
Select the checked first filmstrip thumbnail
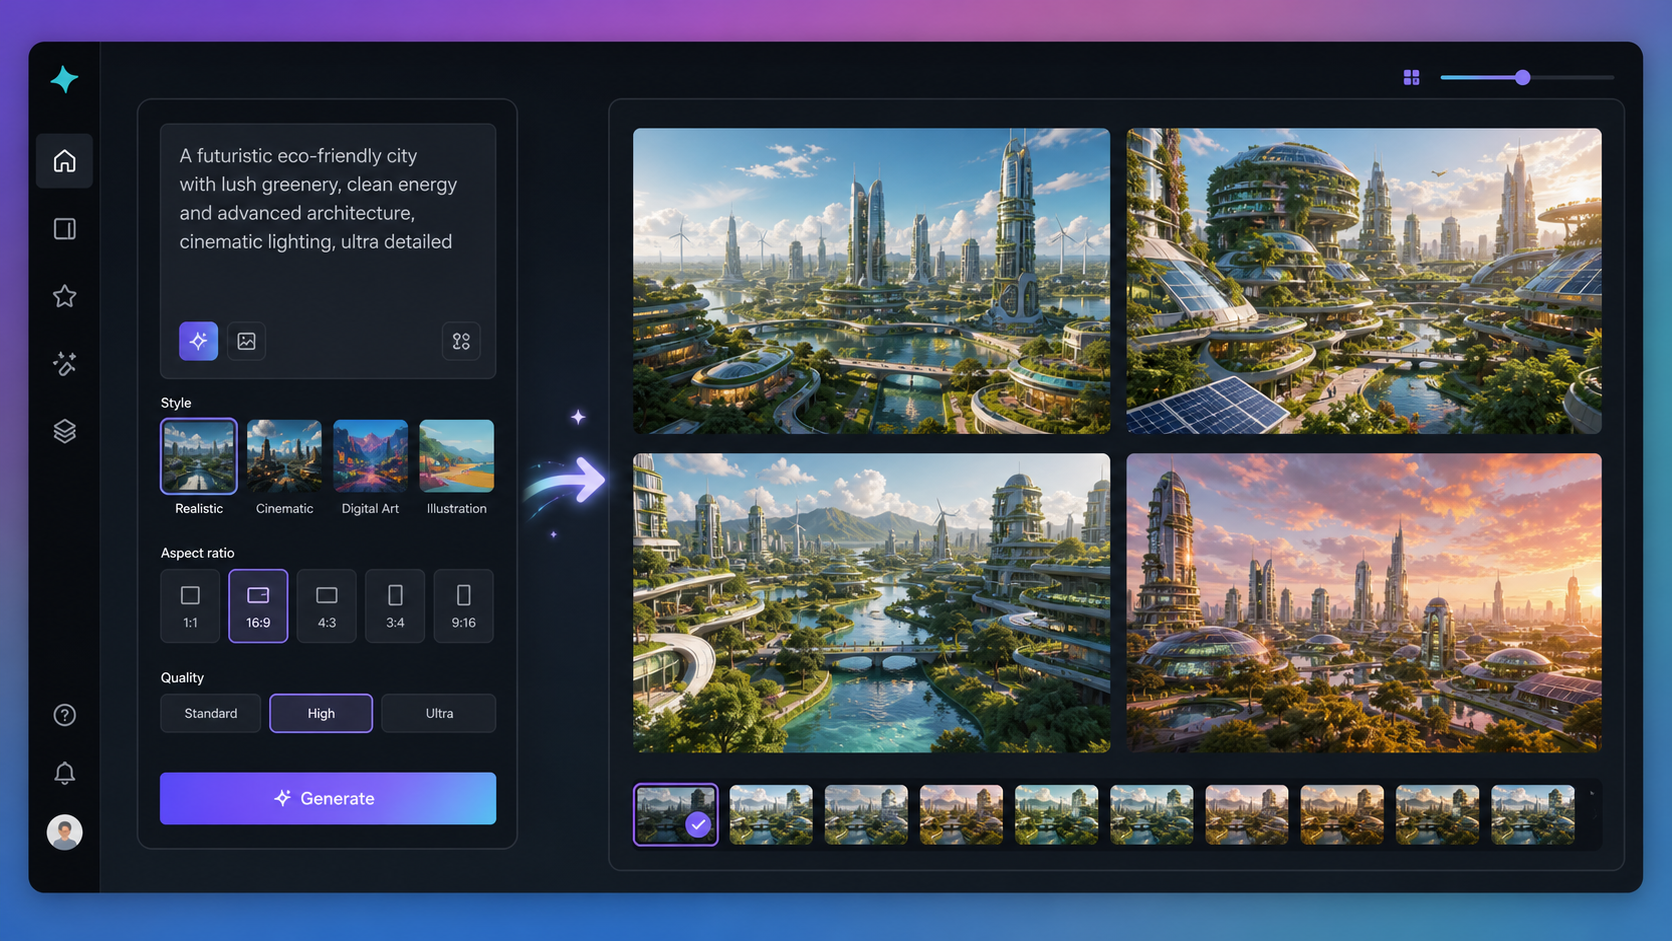676,815
